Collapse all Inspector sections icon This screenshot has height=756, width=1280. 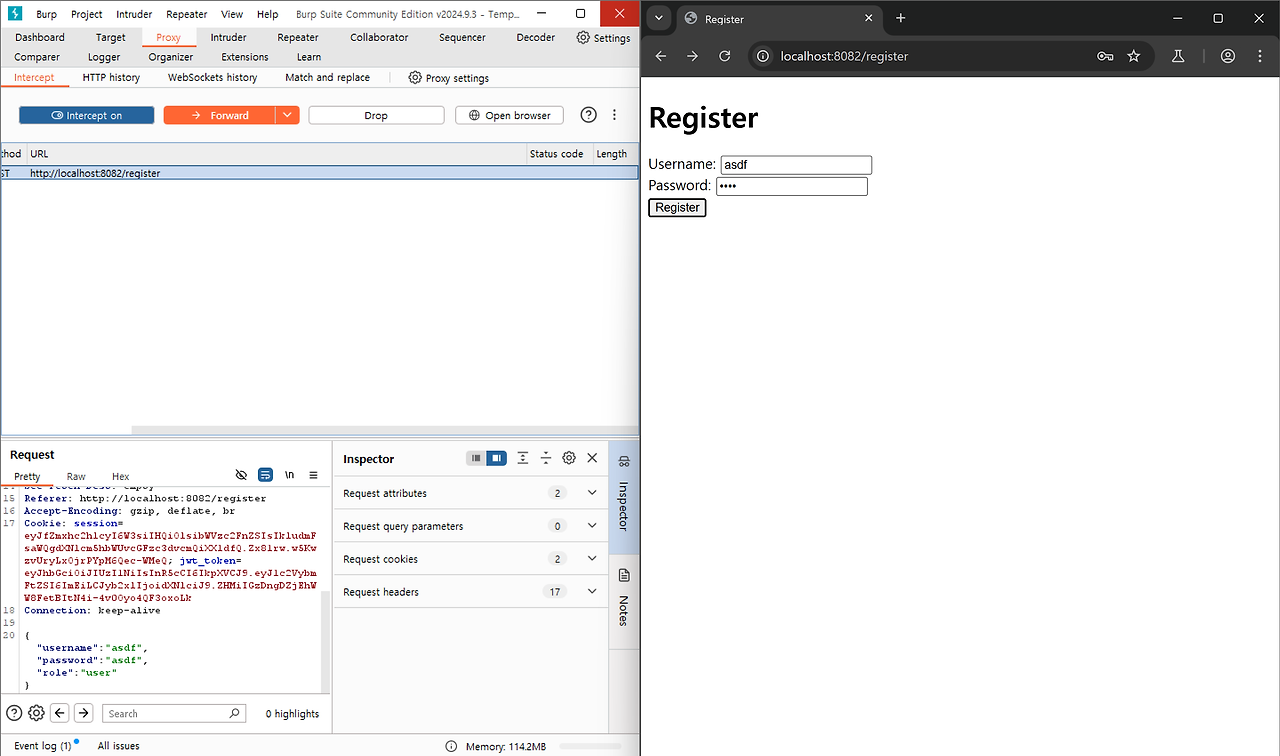546,458
